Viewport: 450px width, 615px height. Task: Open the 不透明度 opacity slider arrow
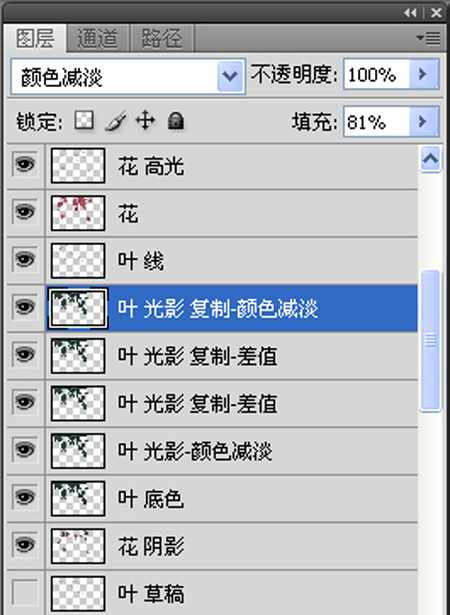tap(424, 74)
